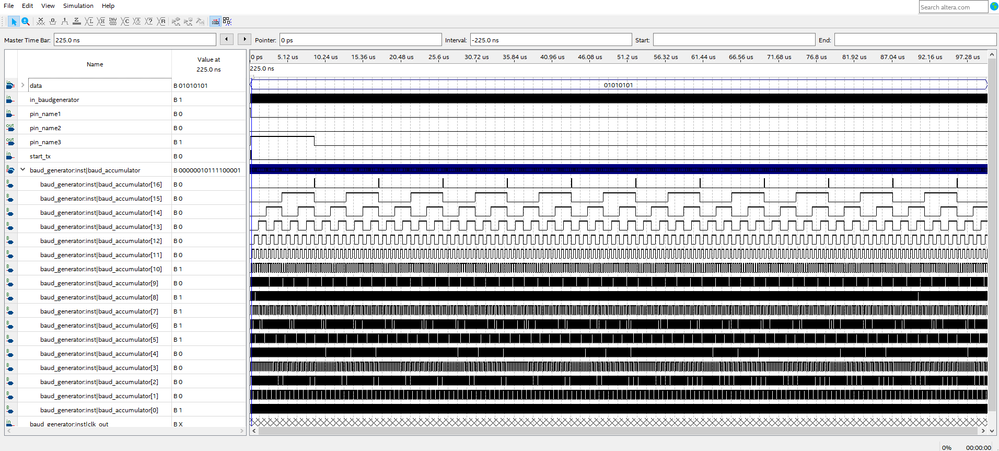Run Timing Simulation

[x=188, y=21]
